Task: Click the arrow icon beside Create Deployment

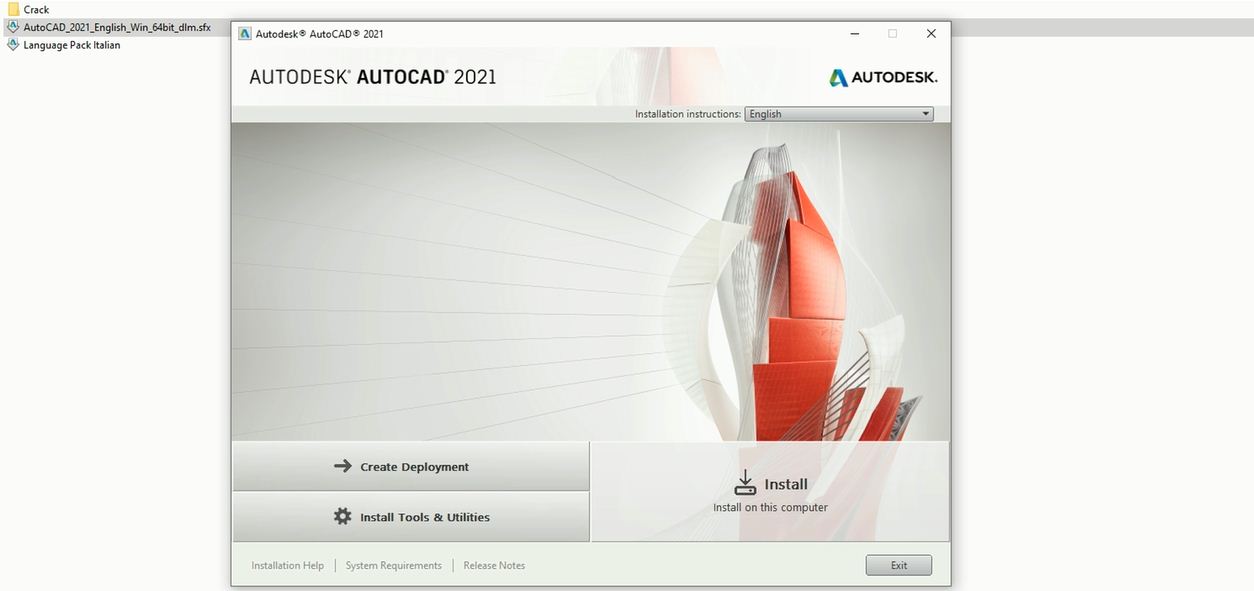Action: coord(343,466)
